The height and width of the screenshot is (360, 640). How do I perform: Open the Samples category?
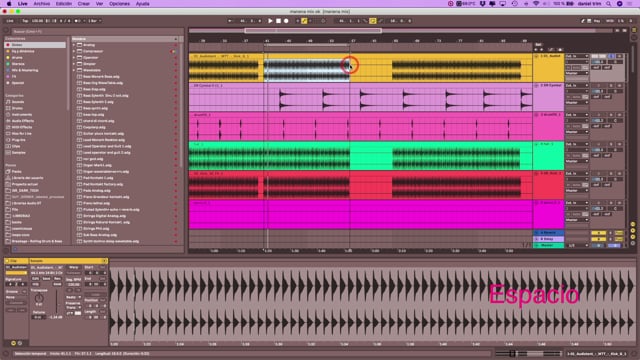pyautogui.click(x=18, y=153)
